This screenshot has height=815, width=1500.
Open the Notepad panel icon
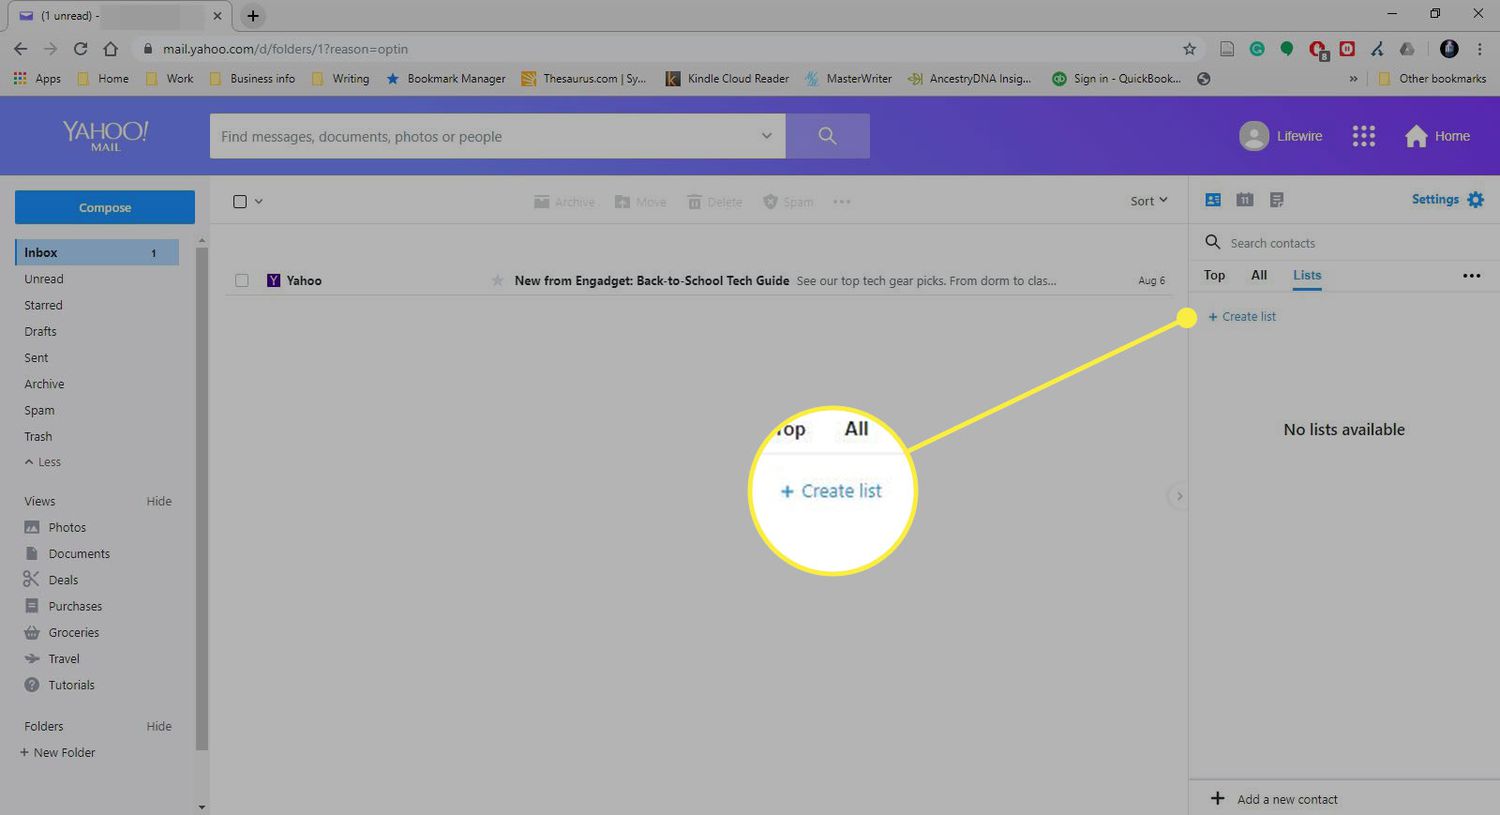(x=1276, y=199)
